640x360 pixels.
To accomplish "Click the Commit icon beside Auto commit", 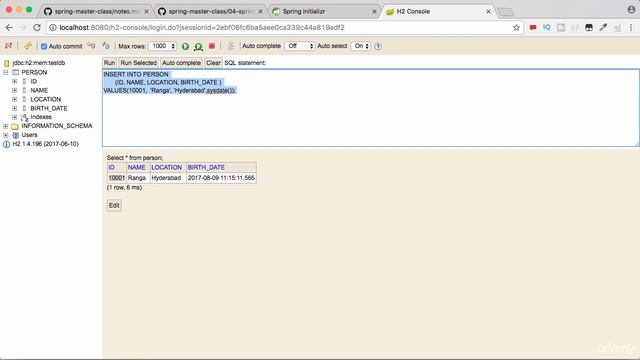I will (x=91, y=46).
